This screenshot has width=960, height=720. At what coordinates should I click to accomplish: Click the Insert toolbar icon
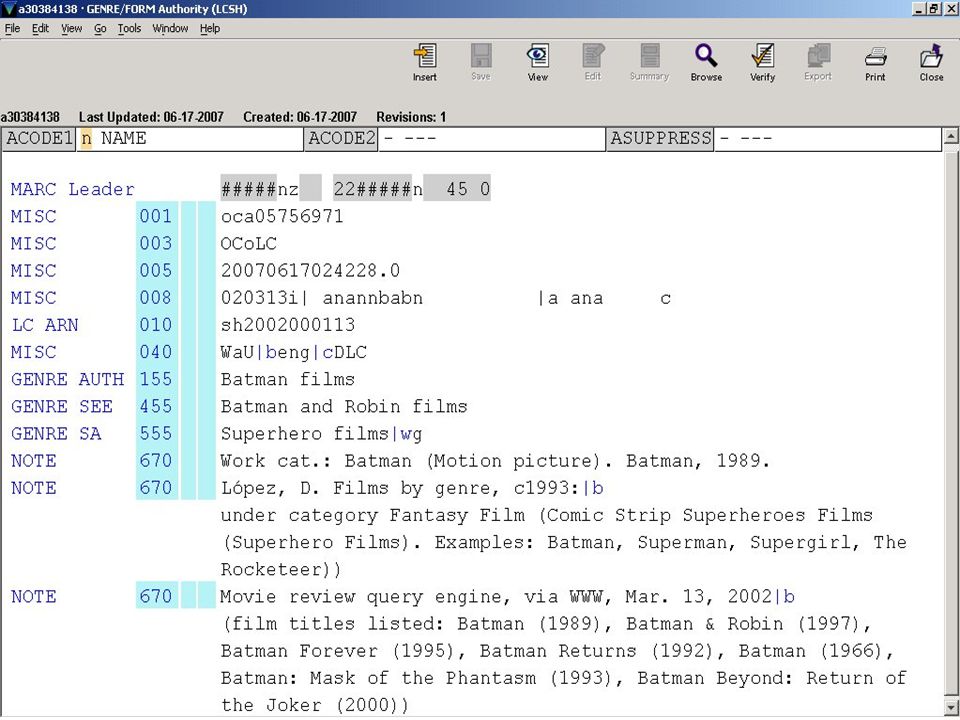pyautogui.click(x=424, y=62)
